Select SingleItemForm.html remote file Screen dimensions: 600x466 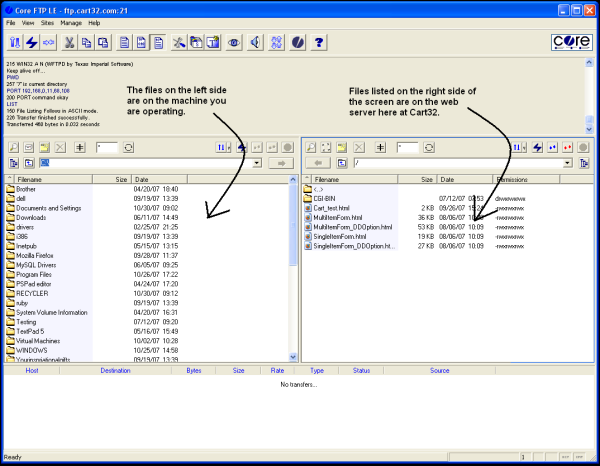pyautogui.click(x=339, y=237)
